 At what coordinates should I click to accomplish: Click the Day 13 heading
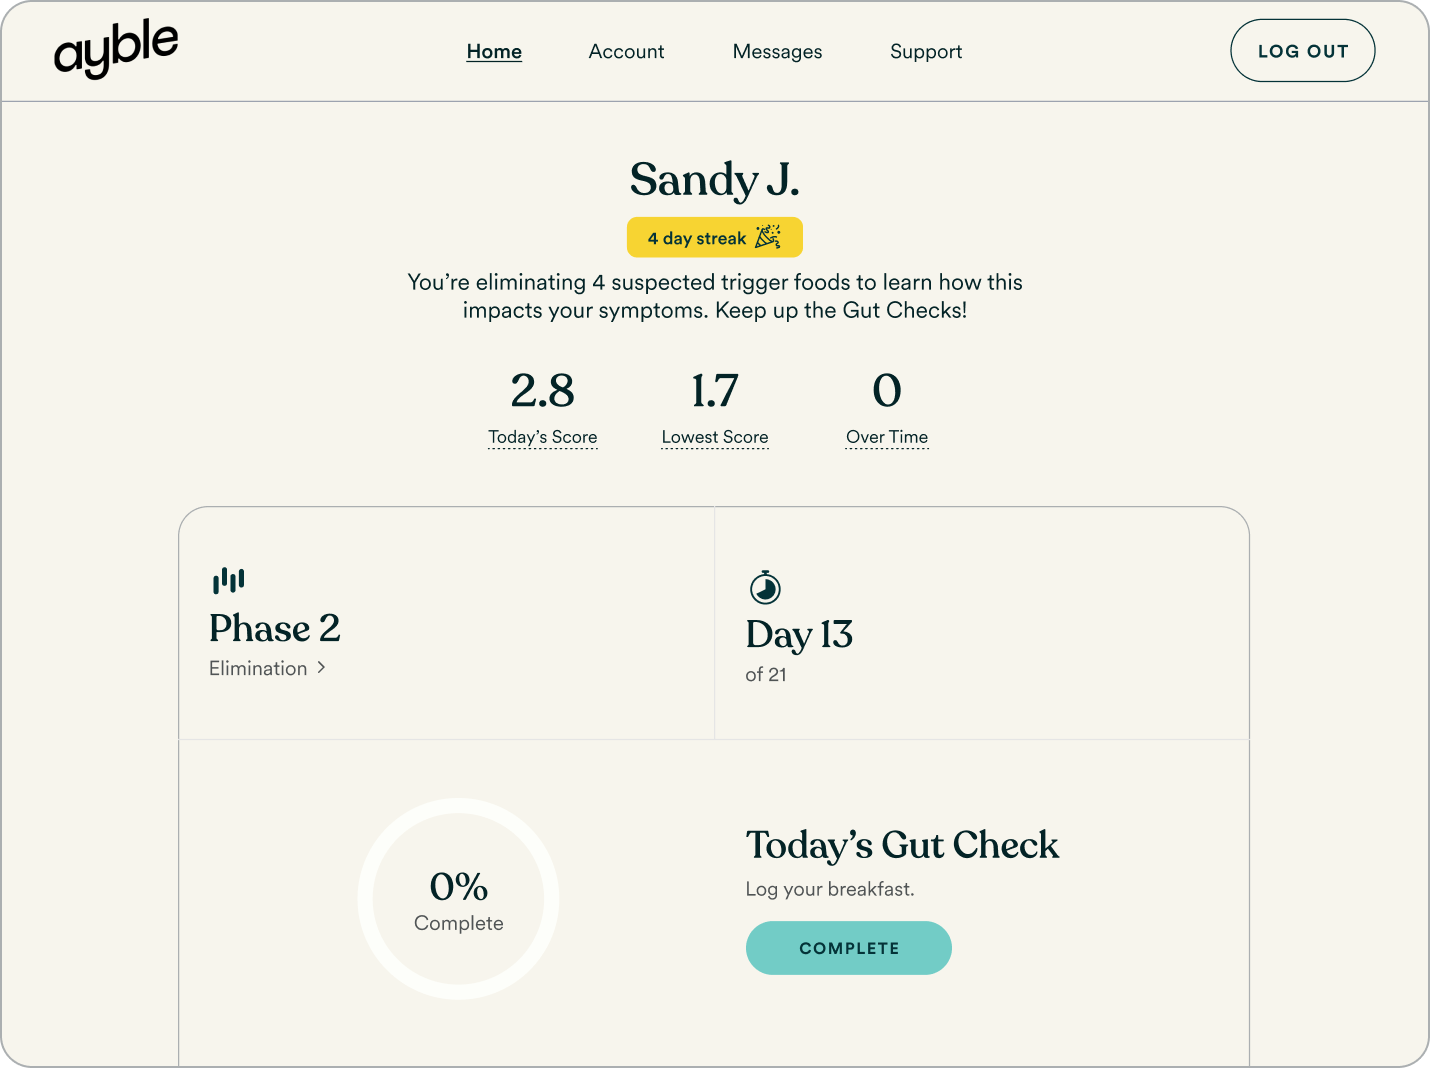[x=799, y=635]
